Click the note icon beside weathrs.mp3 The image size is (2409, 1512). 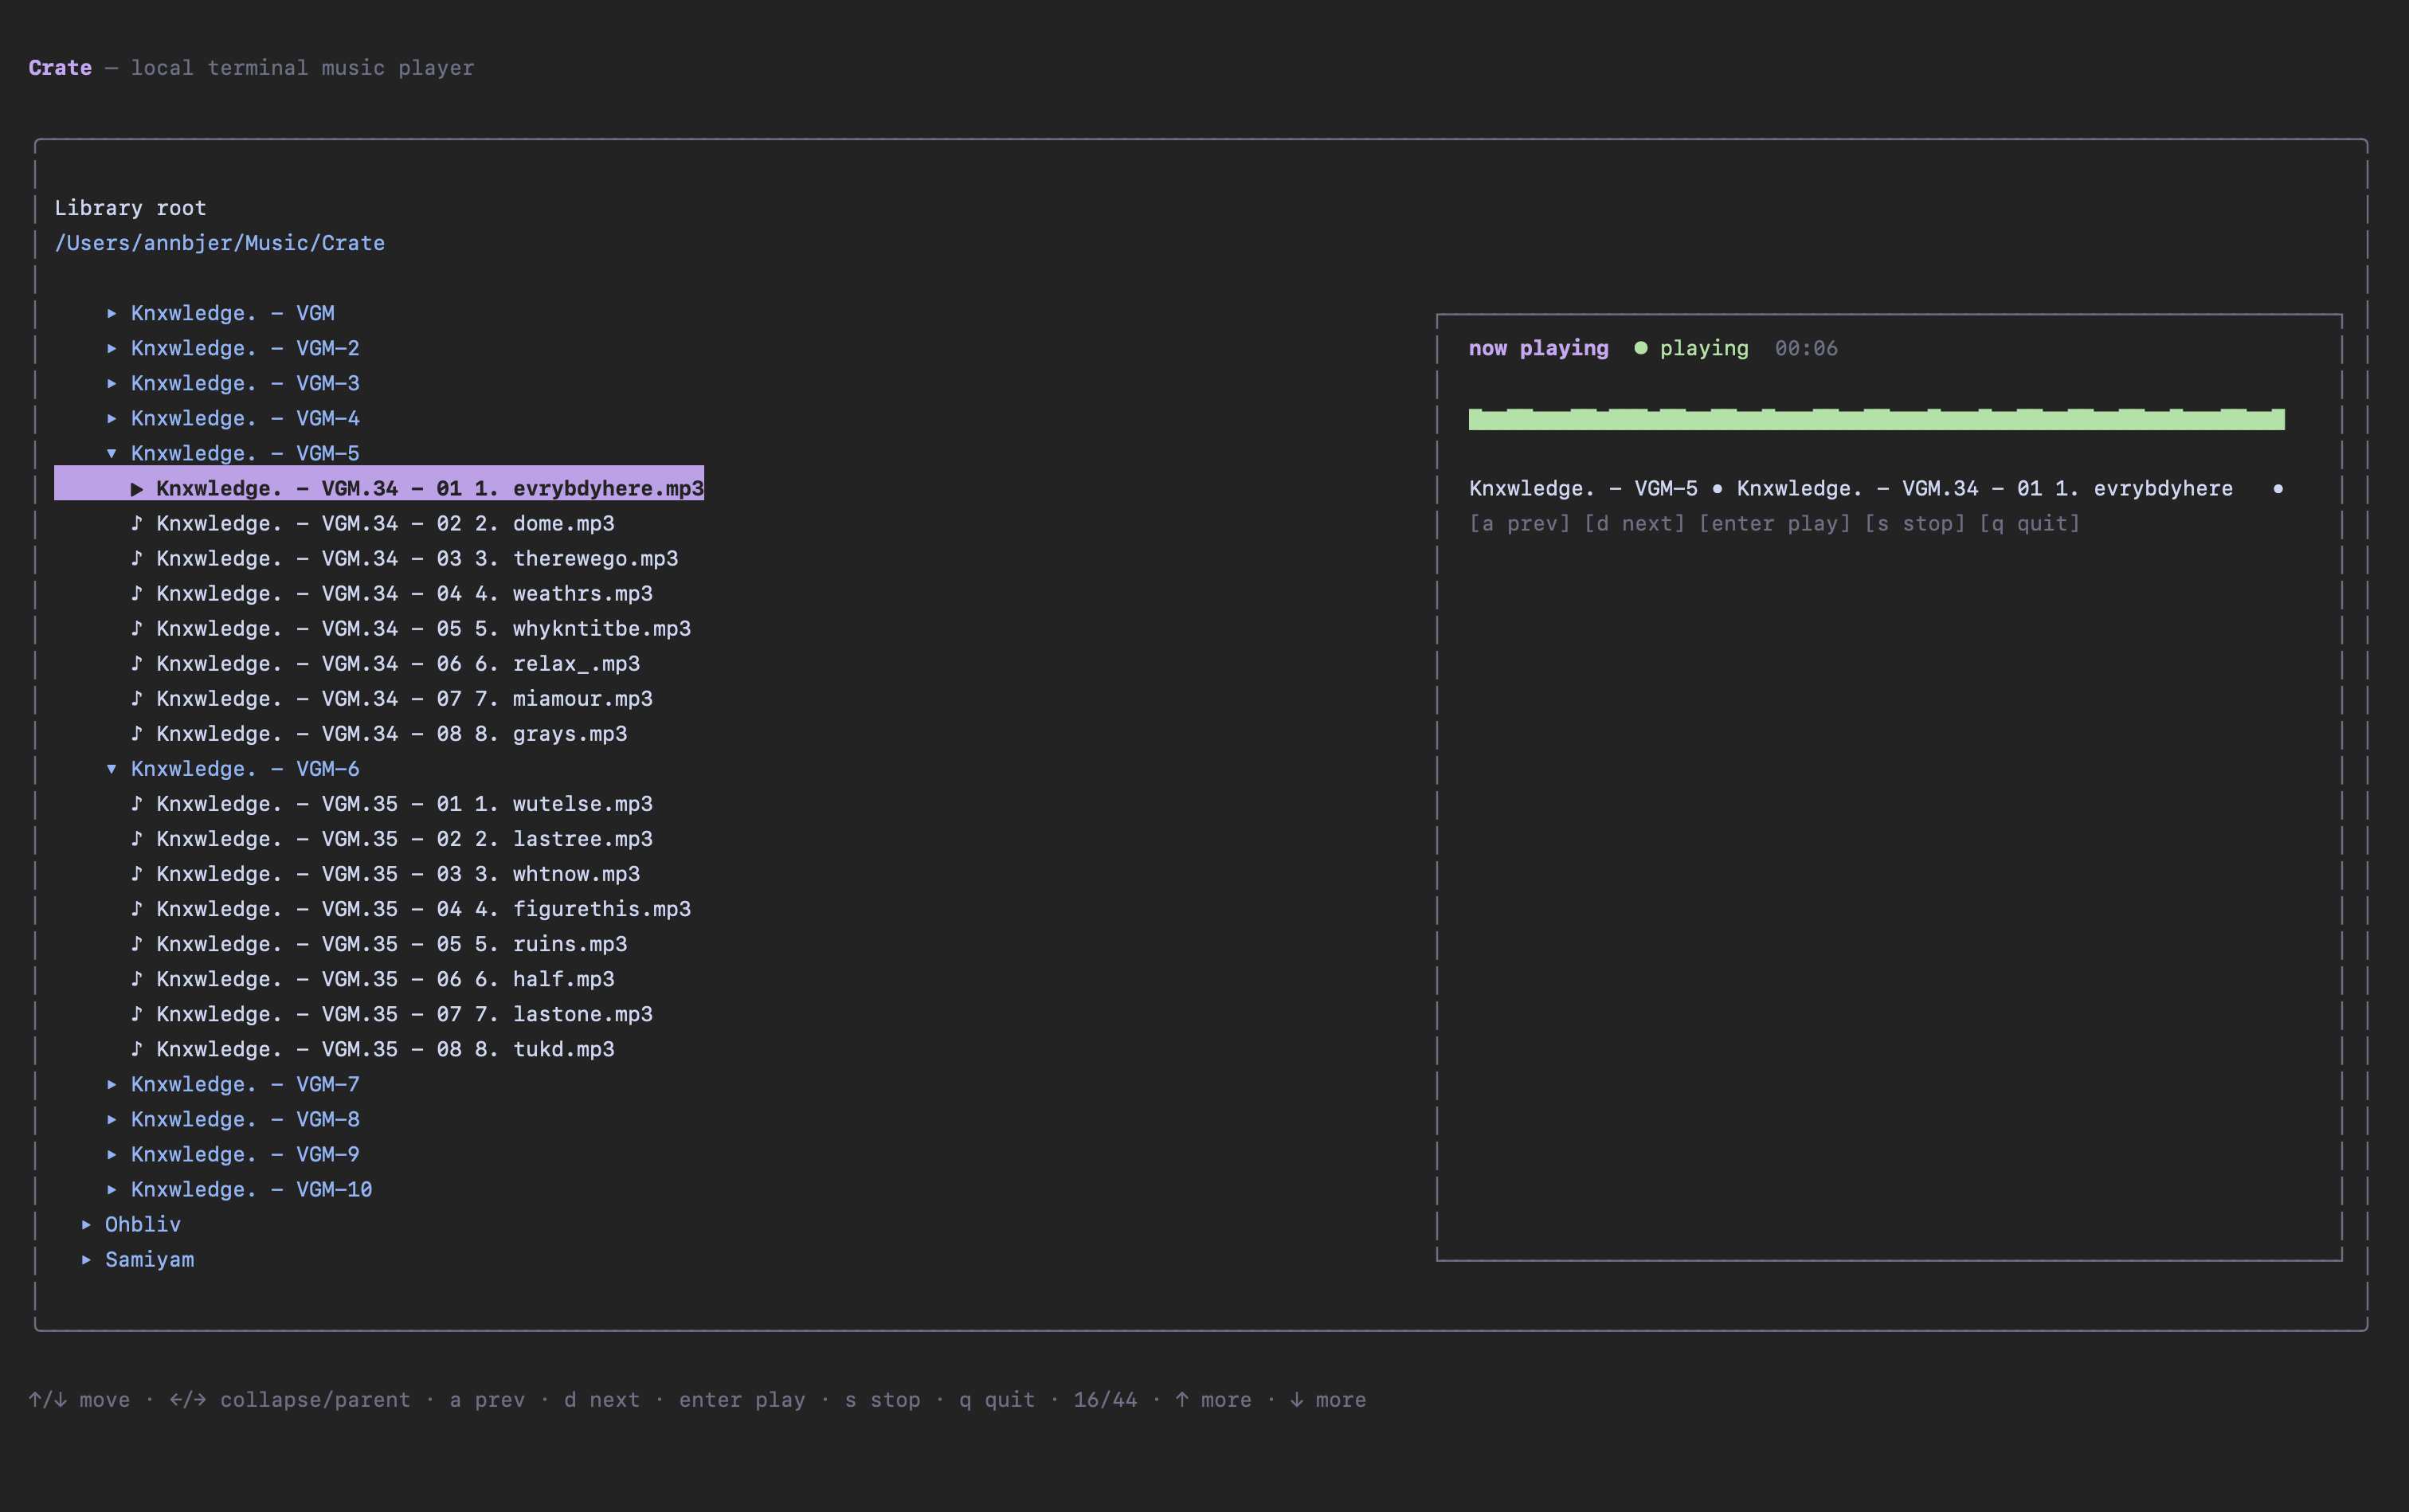click(137, 593)
